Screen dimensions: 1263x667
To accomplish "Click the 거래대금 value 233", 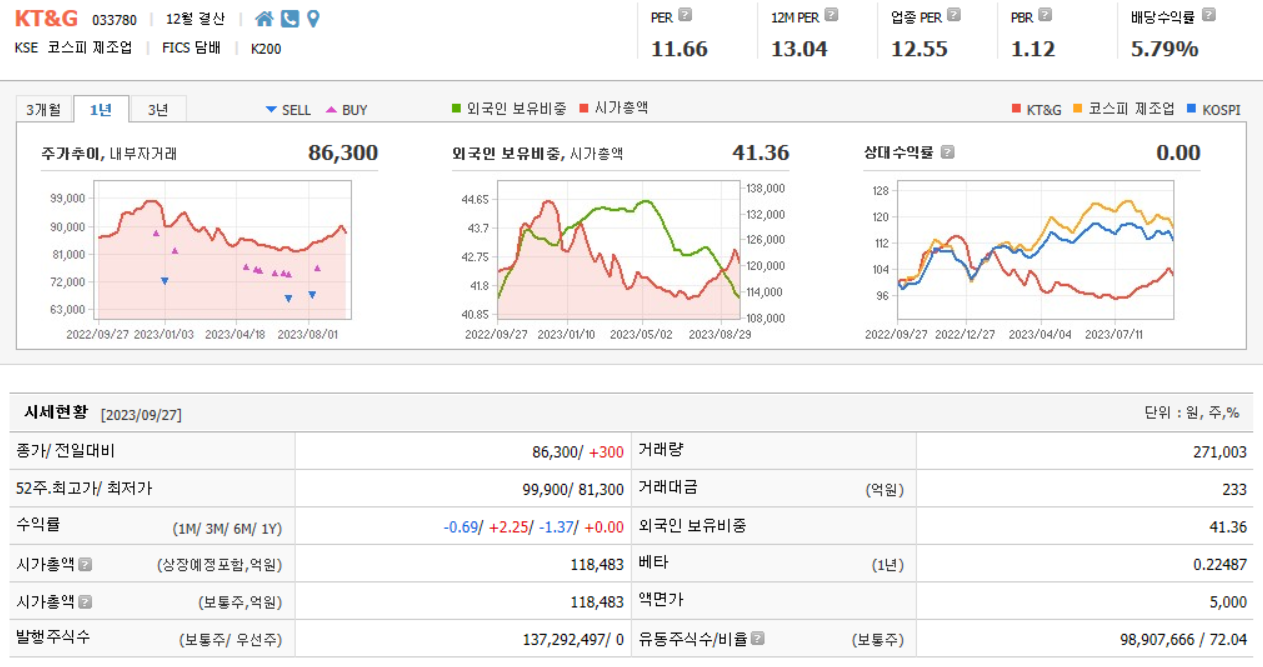I will (1235, 490).
